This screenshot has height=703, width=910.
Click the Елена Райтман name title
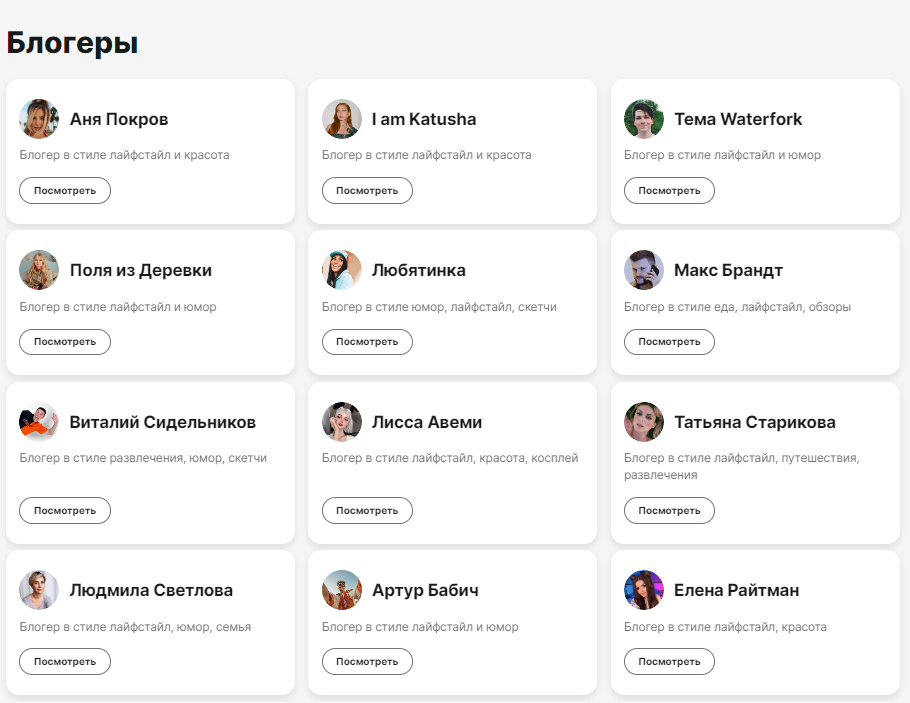736,590
